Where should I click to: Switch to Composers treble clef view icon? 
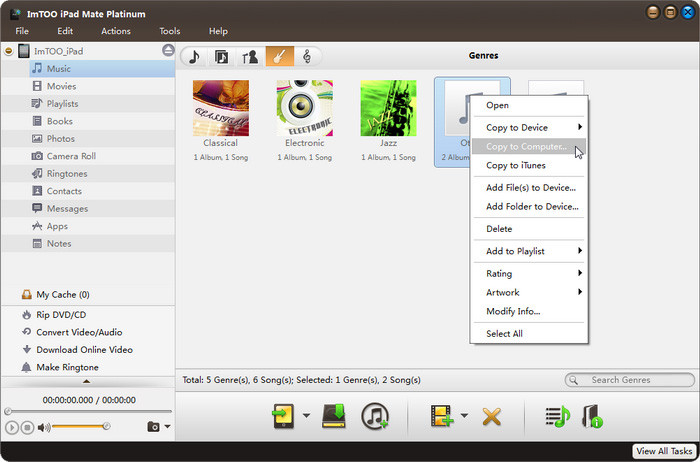coord(307,57)
